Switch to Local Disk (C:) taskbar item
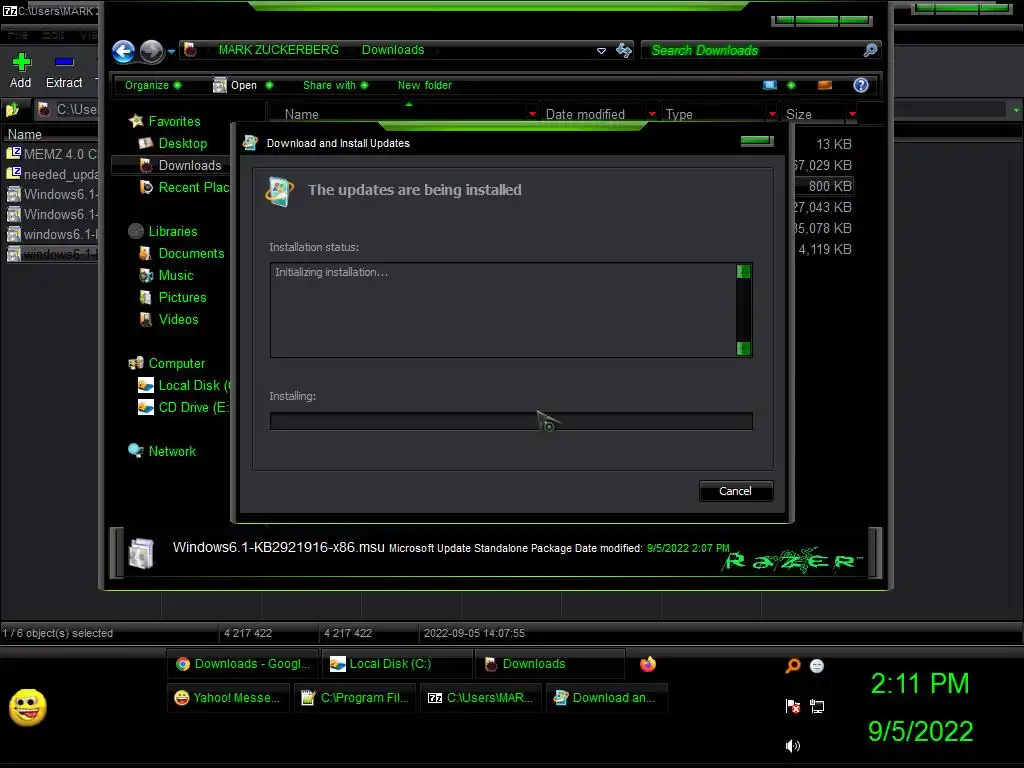 click(397, 664)
